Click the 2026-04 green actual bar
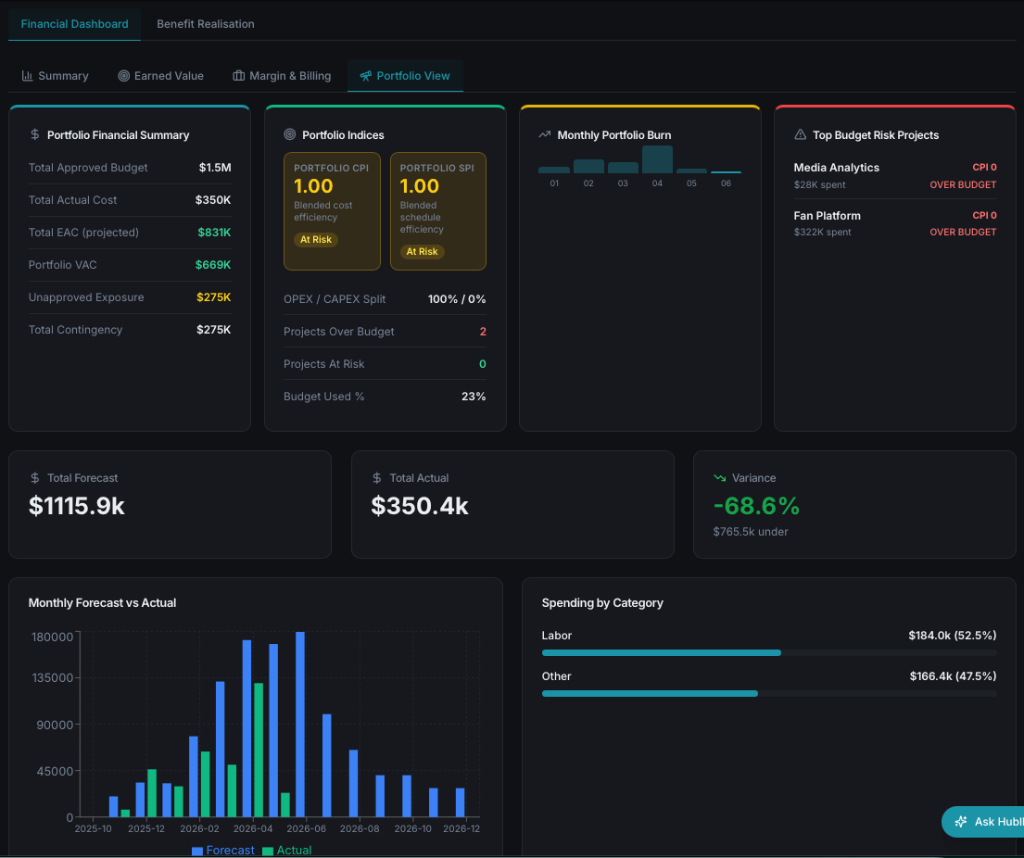The image size is (1024, 858). tap(259, 750)
